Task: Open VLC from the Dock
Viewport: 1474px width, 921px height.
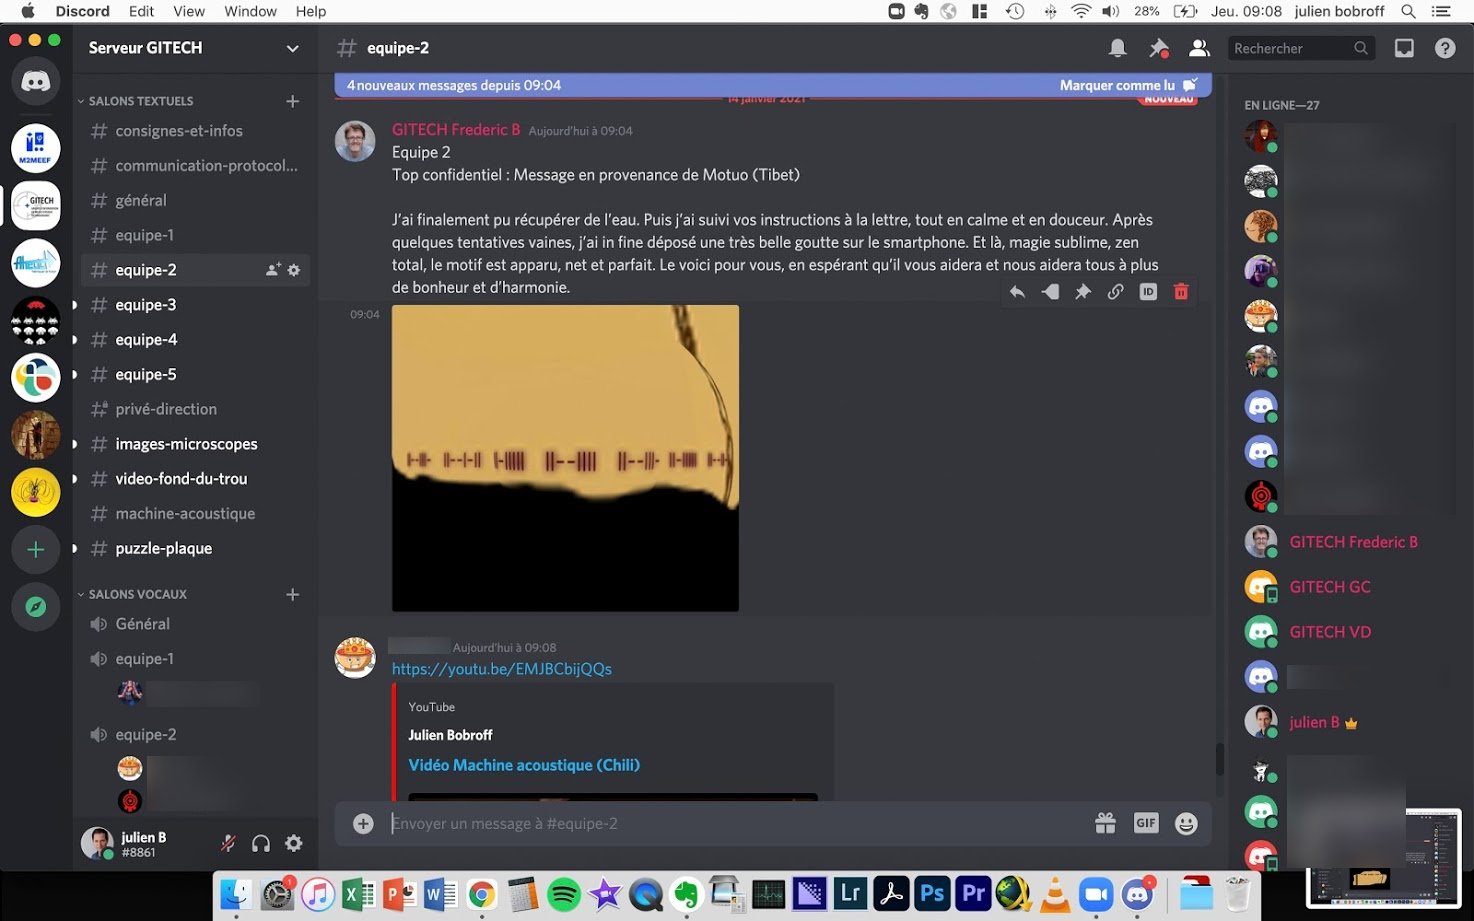Action: [1055, 894]
